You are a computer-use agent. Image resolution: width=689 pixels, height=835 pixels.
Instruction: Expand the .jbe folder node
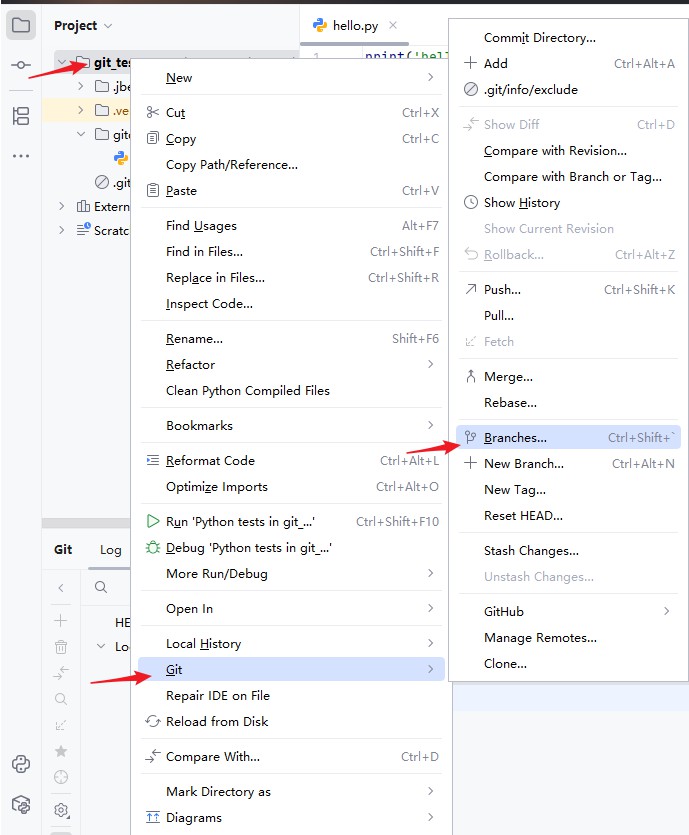coord(80,86)
